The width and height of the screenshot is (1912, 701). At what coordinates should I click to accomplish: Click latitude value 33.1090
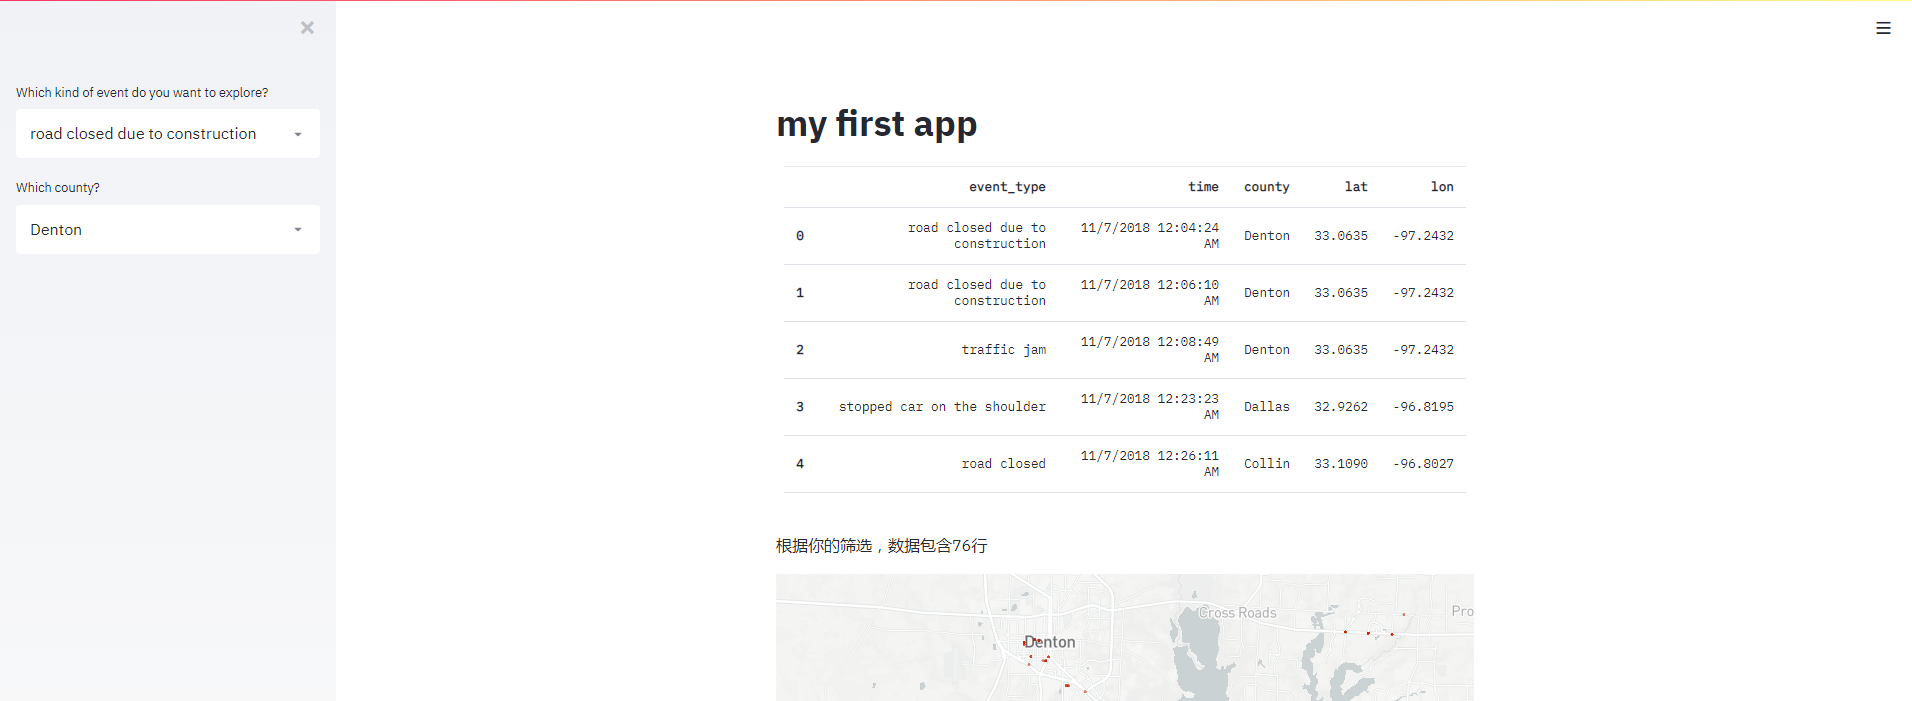pos(1341,464)
